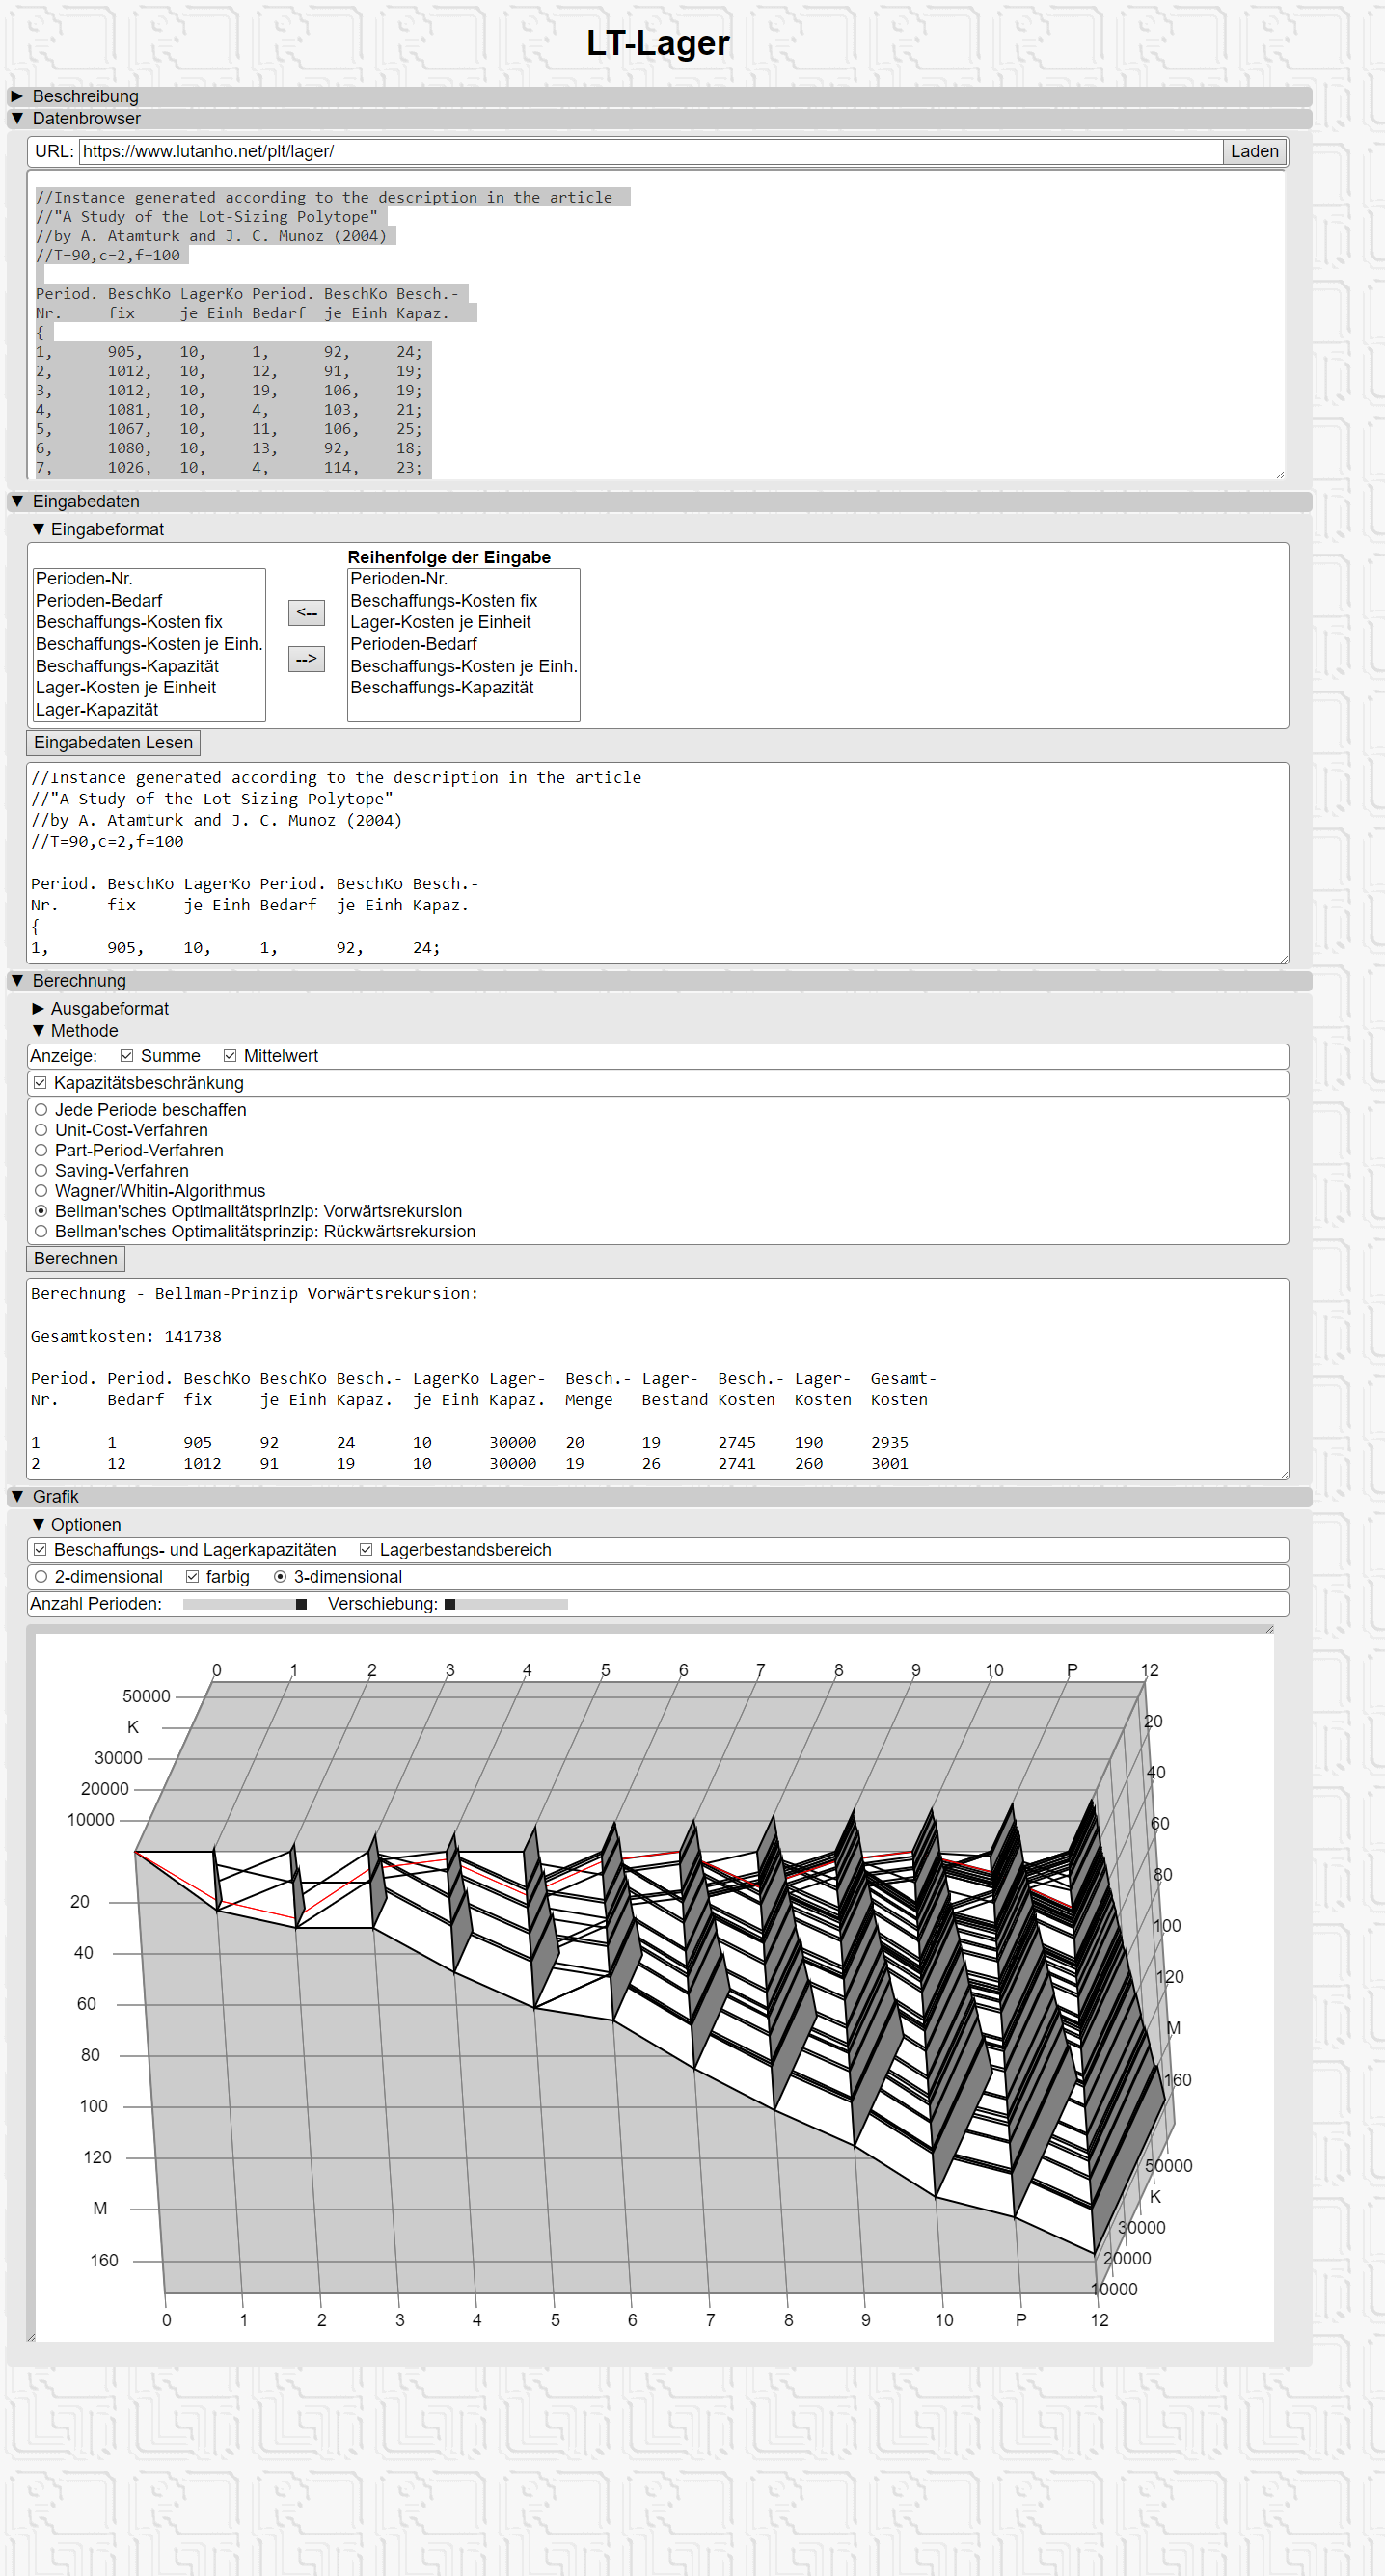
Task: Disable the Lagerbestandsbereich checkbox
Action: point(366,1549)
